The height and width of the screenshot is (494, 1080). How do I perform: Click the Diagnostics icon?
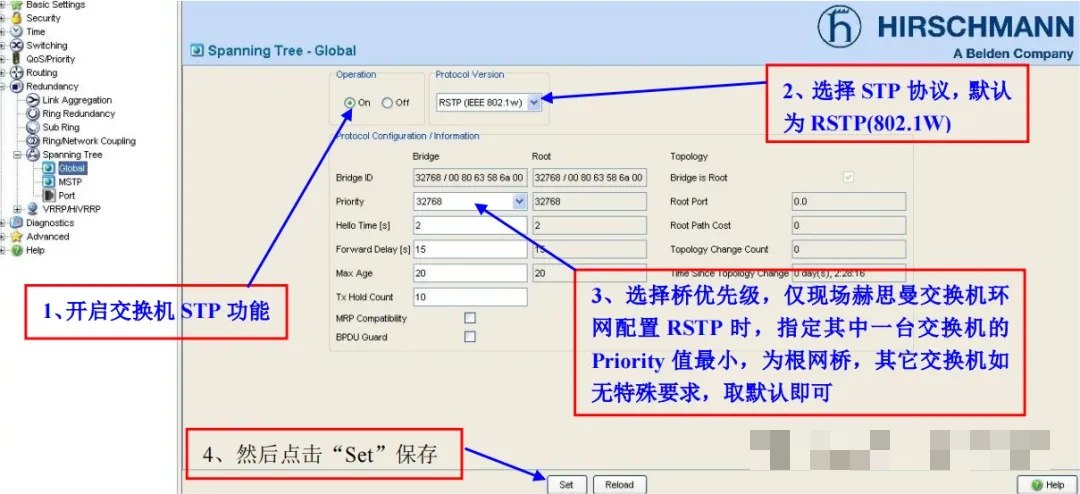[x=17, y=223]
